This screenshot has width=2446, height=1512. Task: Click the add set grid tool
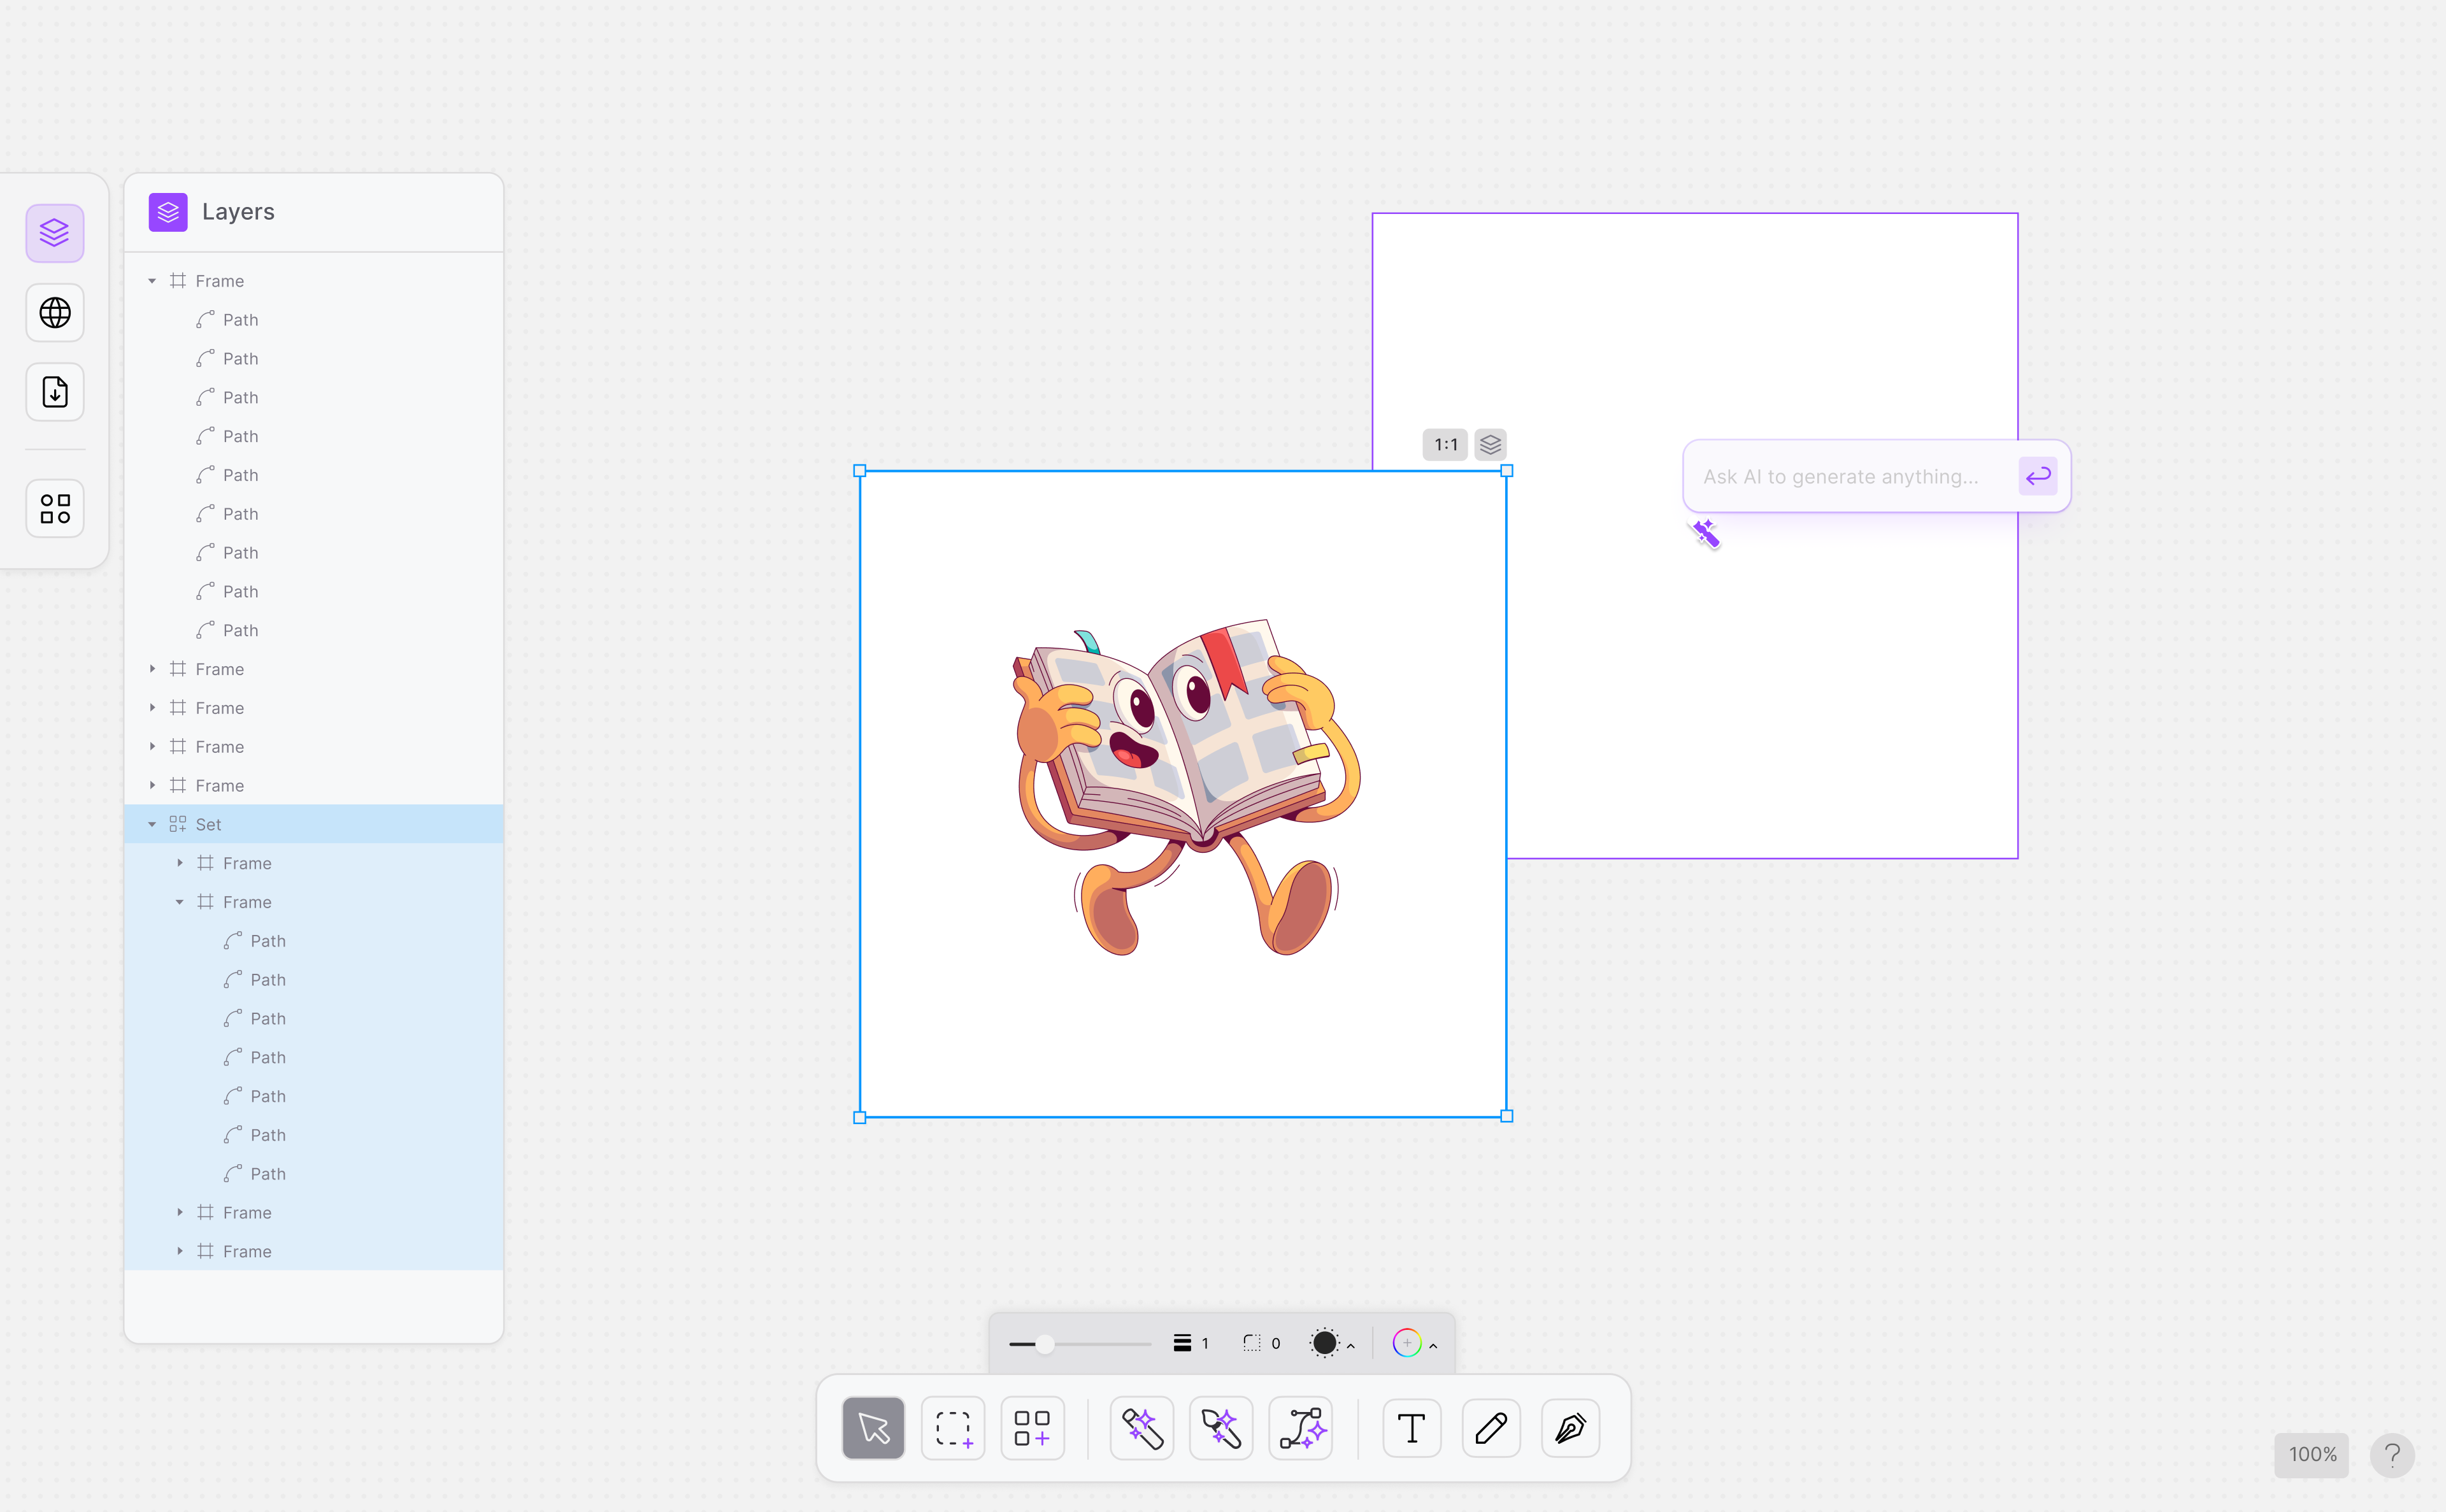tap(1032, 1428)
